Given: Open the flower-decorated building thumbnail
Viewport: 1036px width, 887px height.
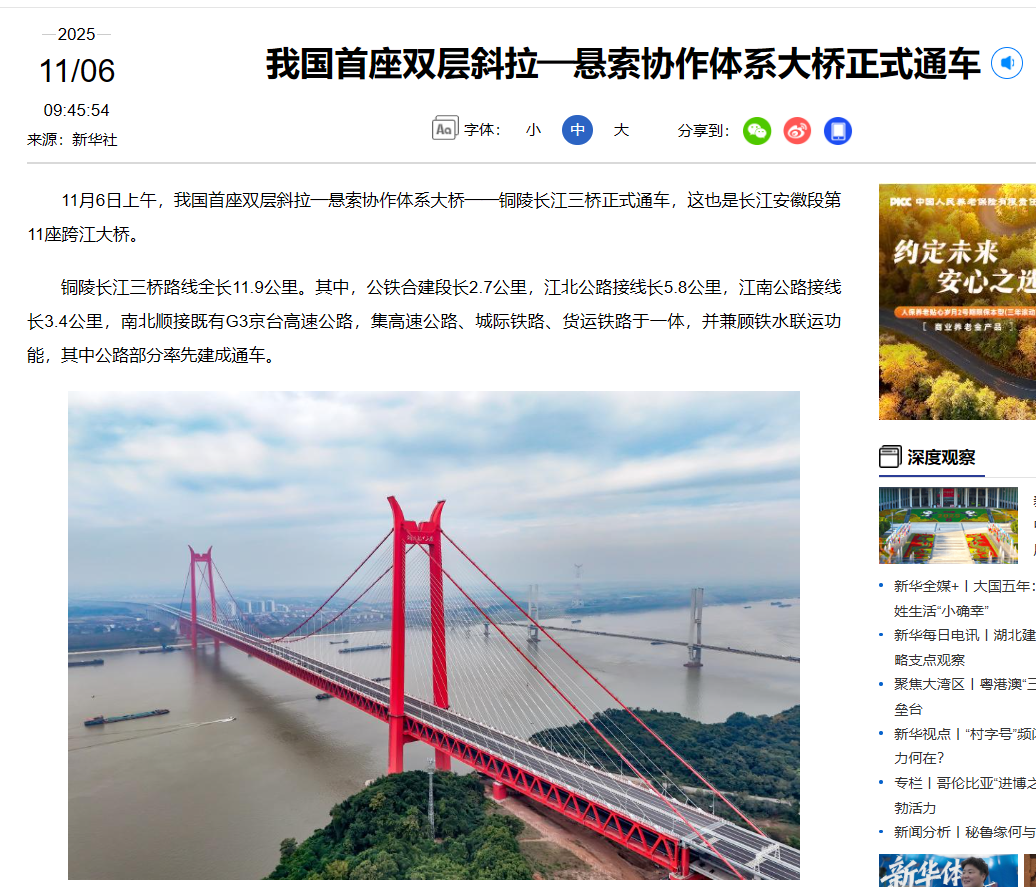Looking at the screenshot, I should [948, 525].
